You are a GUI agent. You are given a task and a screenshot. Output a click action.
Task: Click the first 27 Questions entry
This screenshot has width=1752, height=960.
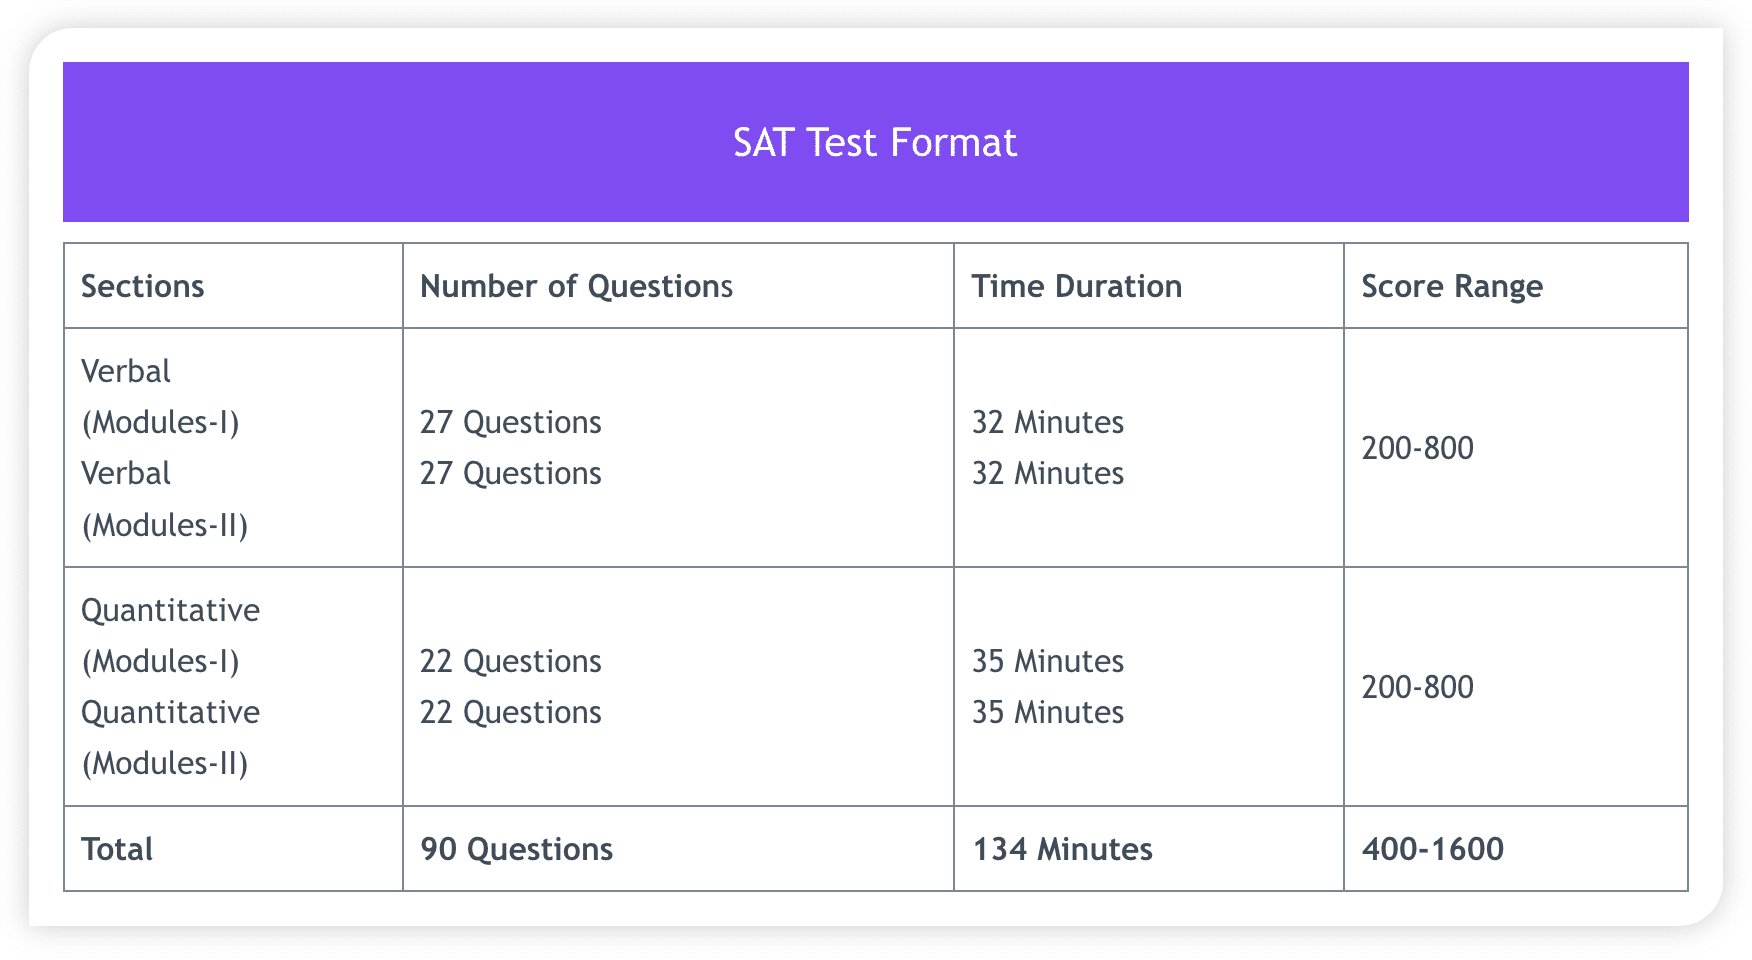pos(510,422)
